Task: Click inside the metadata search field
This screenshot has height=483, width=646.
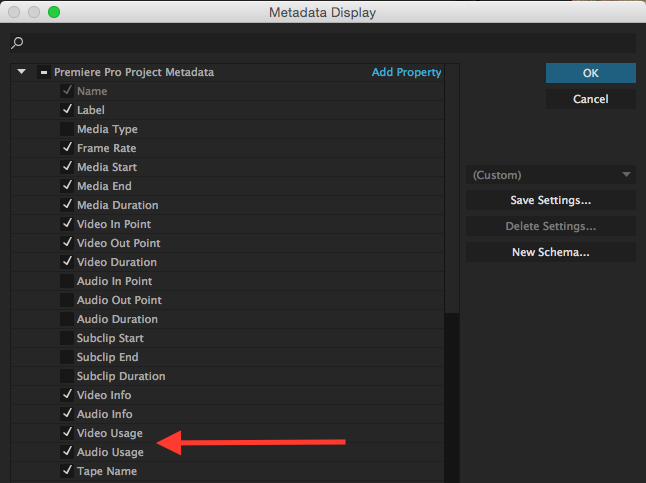Action: pos(323,43)
